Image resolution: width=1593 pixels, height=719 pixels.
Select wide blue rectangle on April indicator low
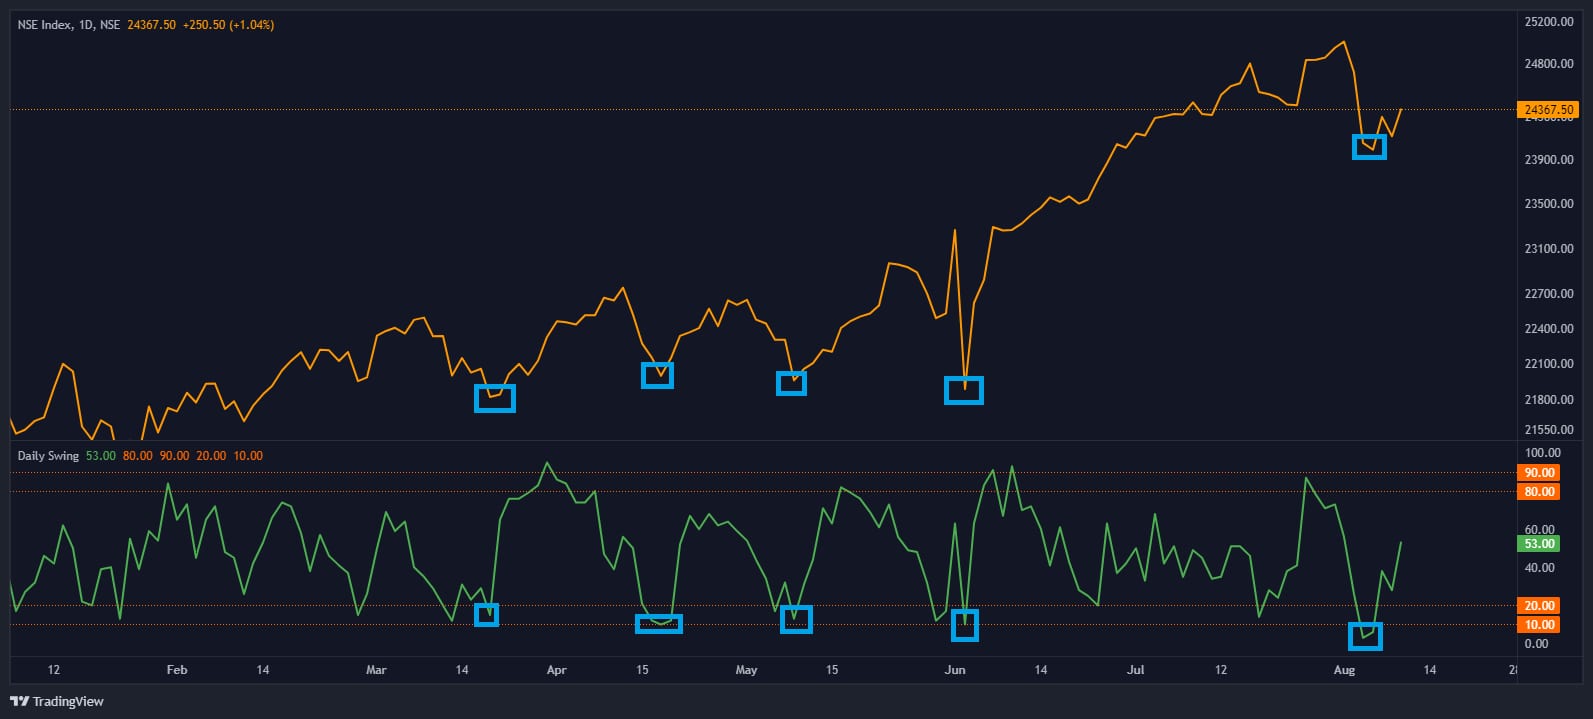pos(659,624)
